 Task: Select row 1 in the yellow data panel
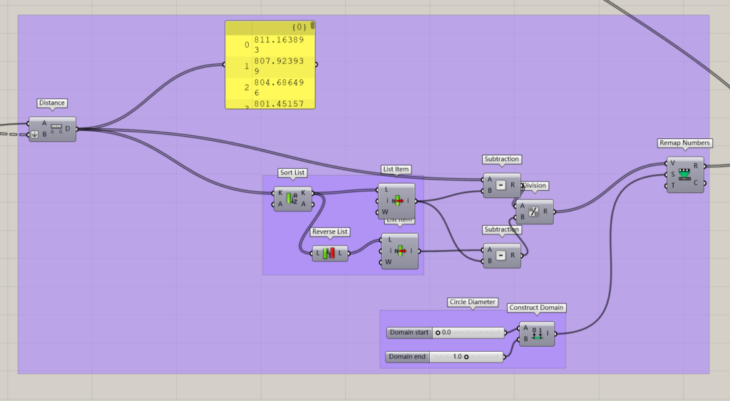tap(270, 67)
